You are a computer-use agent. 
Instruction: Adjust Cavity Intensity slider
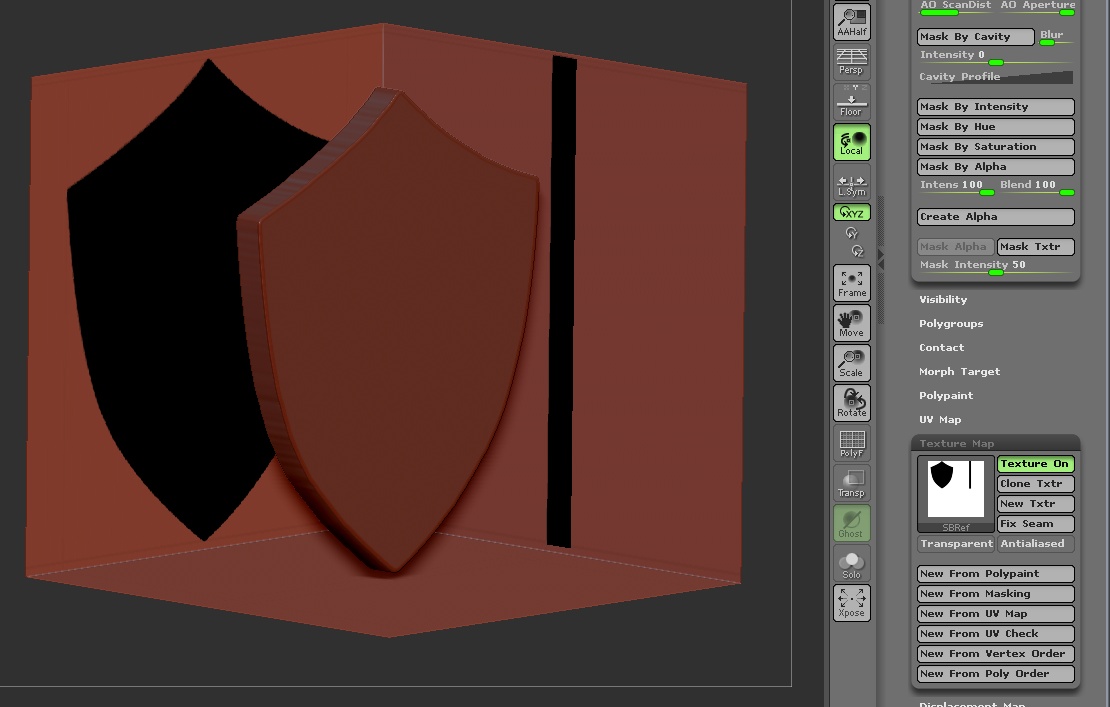pos(995,56)
